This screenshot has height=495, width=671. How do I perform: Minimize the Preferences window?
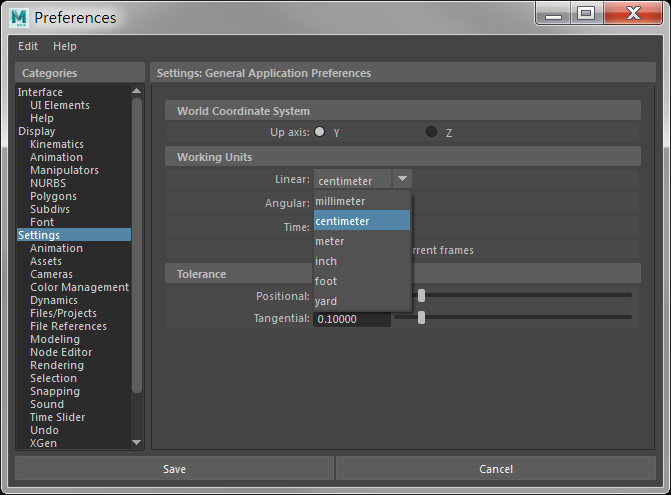553,13
